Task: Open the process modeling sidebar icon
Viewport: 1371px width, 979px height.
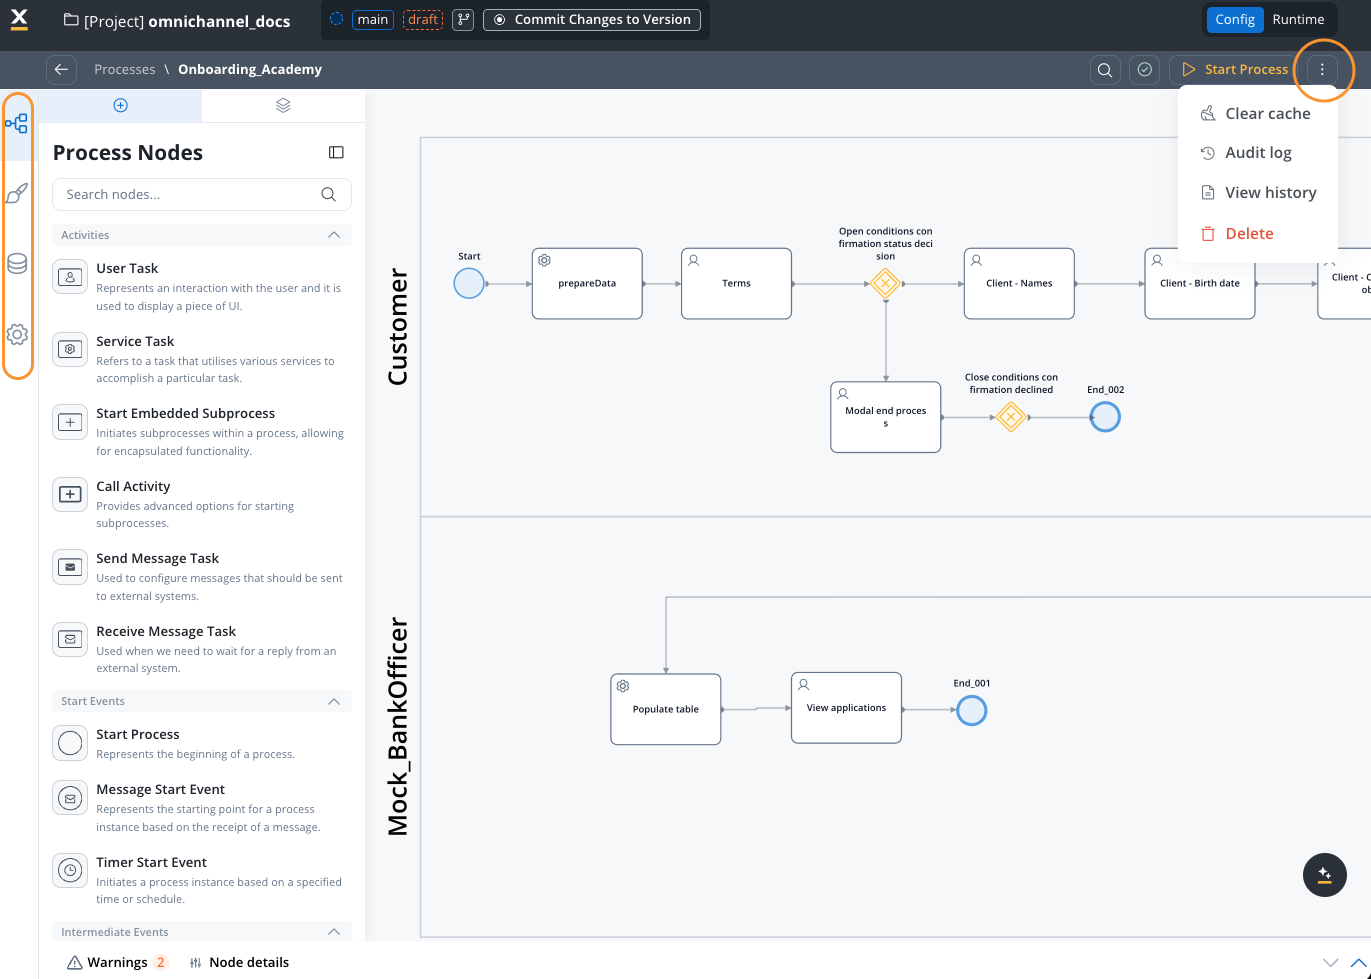Action: pyautogui.click(x=17, y=123)
